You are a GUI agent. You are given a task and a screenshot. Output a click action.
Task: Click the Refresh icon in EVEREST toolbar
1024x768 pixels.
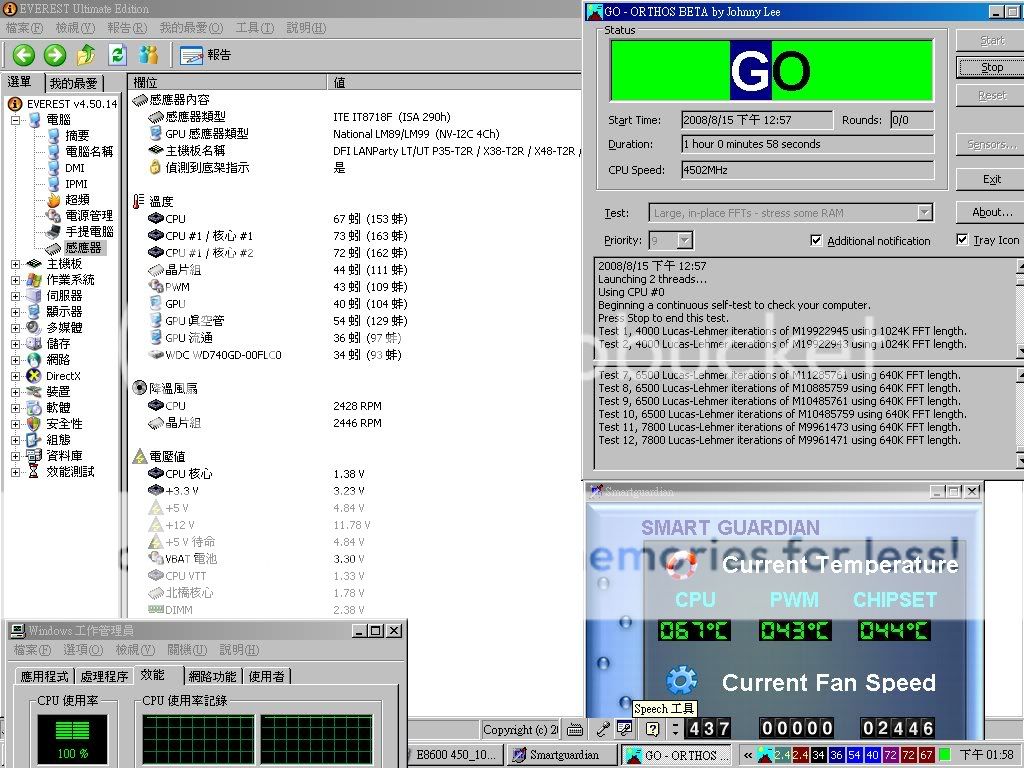coord(118,55)
